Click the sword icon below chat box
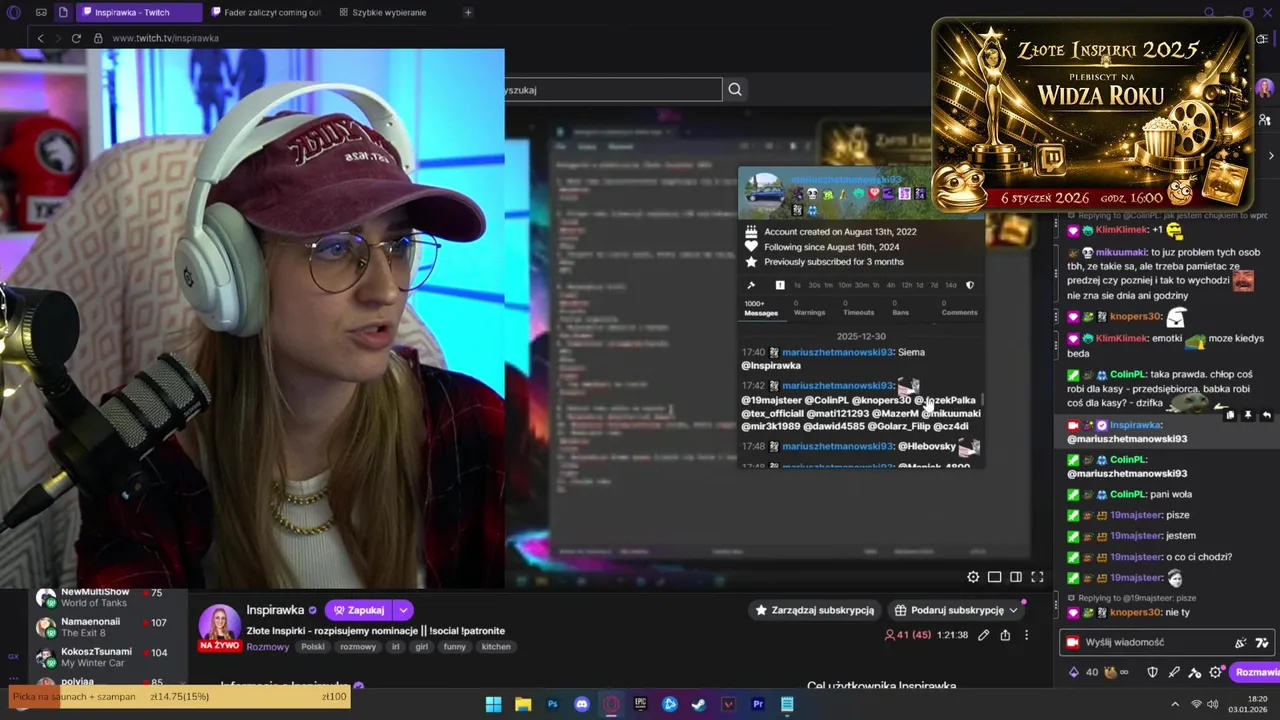 [x=1174, y=672]
